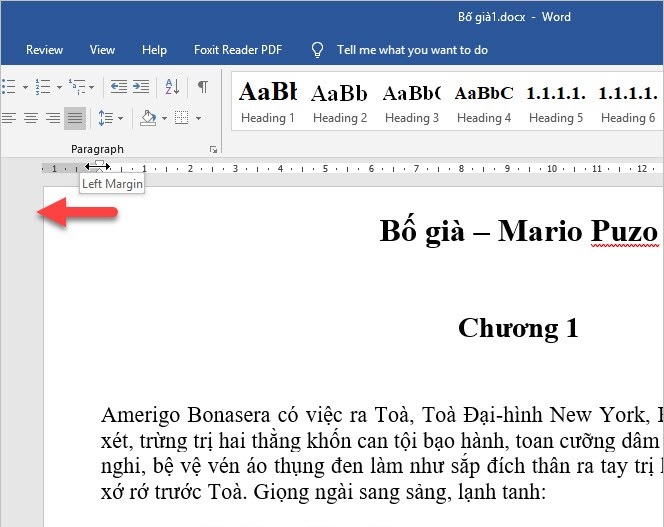Toggle Show/Hide paragraph marks
The width and height of the screenshot is (664, 527).
pyautogui.click(x=203, y=86)
